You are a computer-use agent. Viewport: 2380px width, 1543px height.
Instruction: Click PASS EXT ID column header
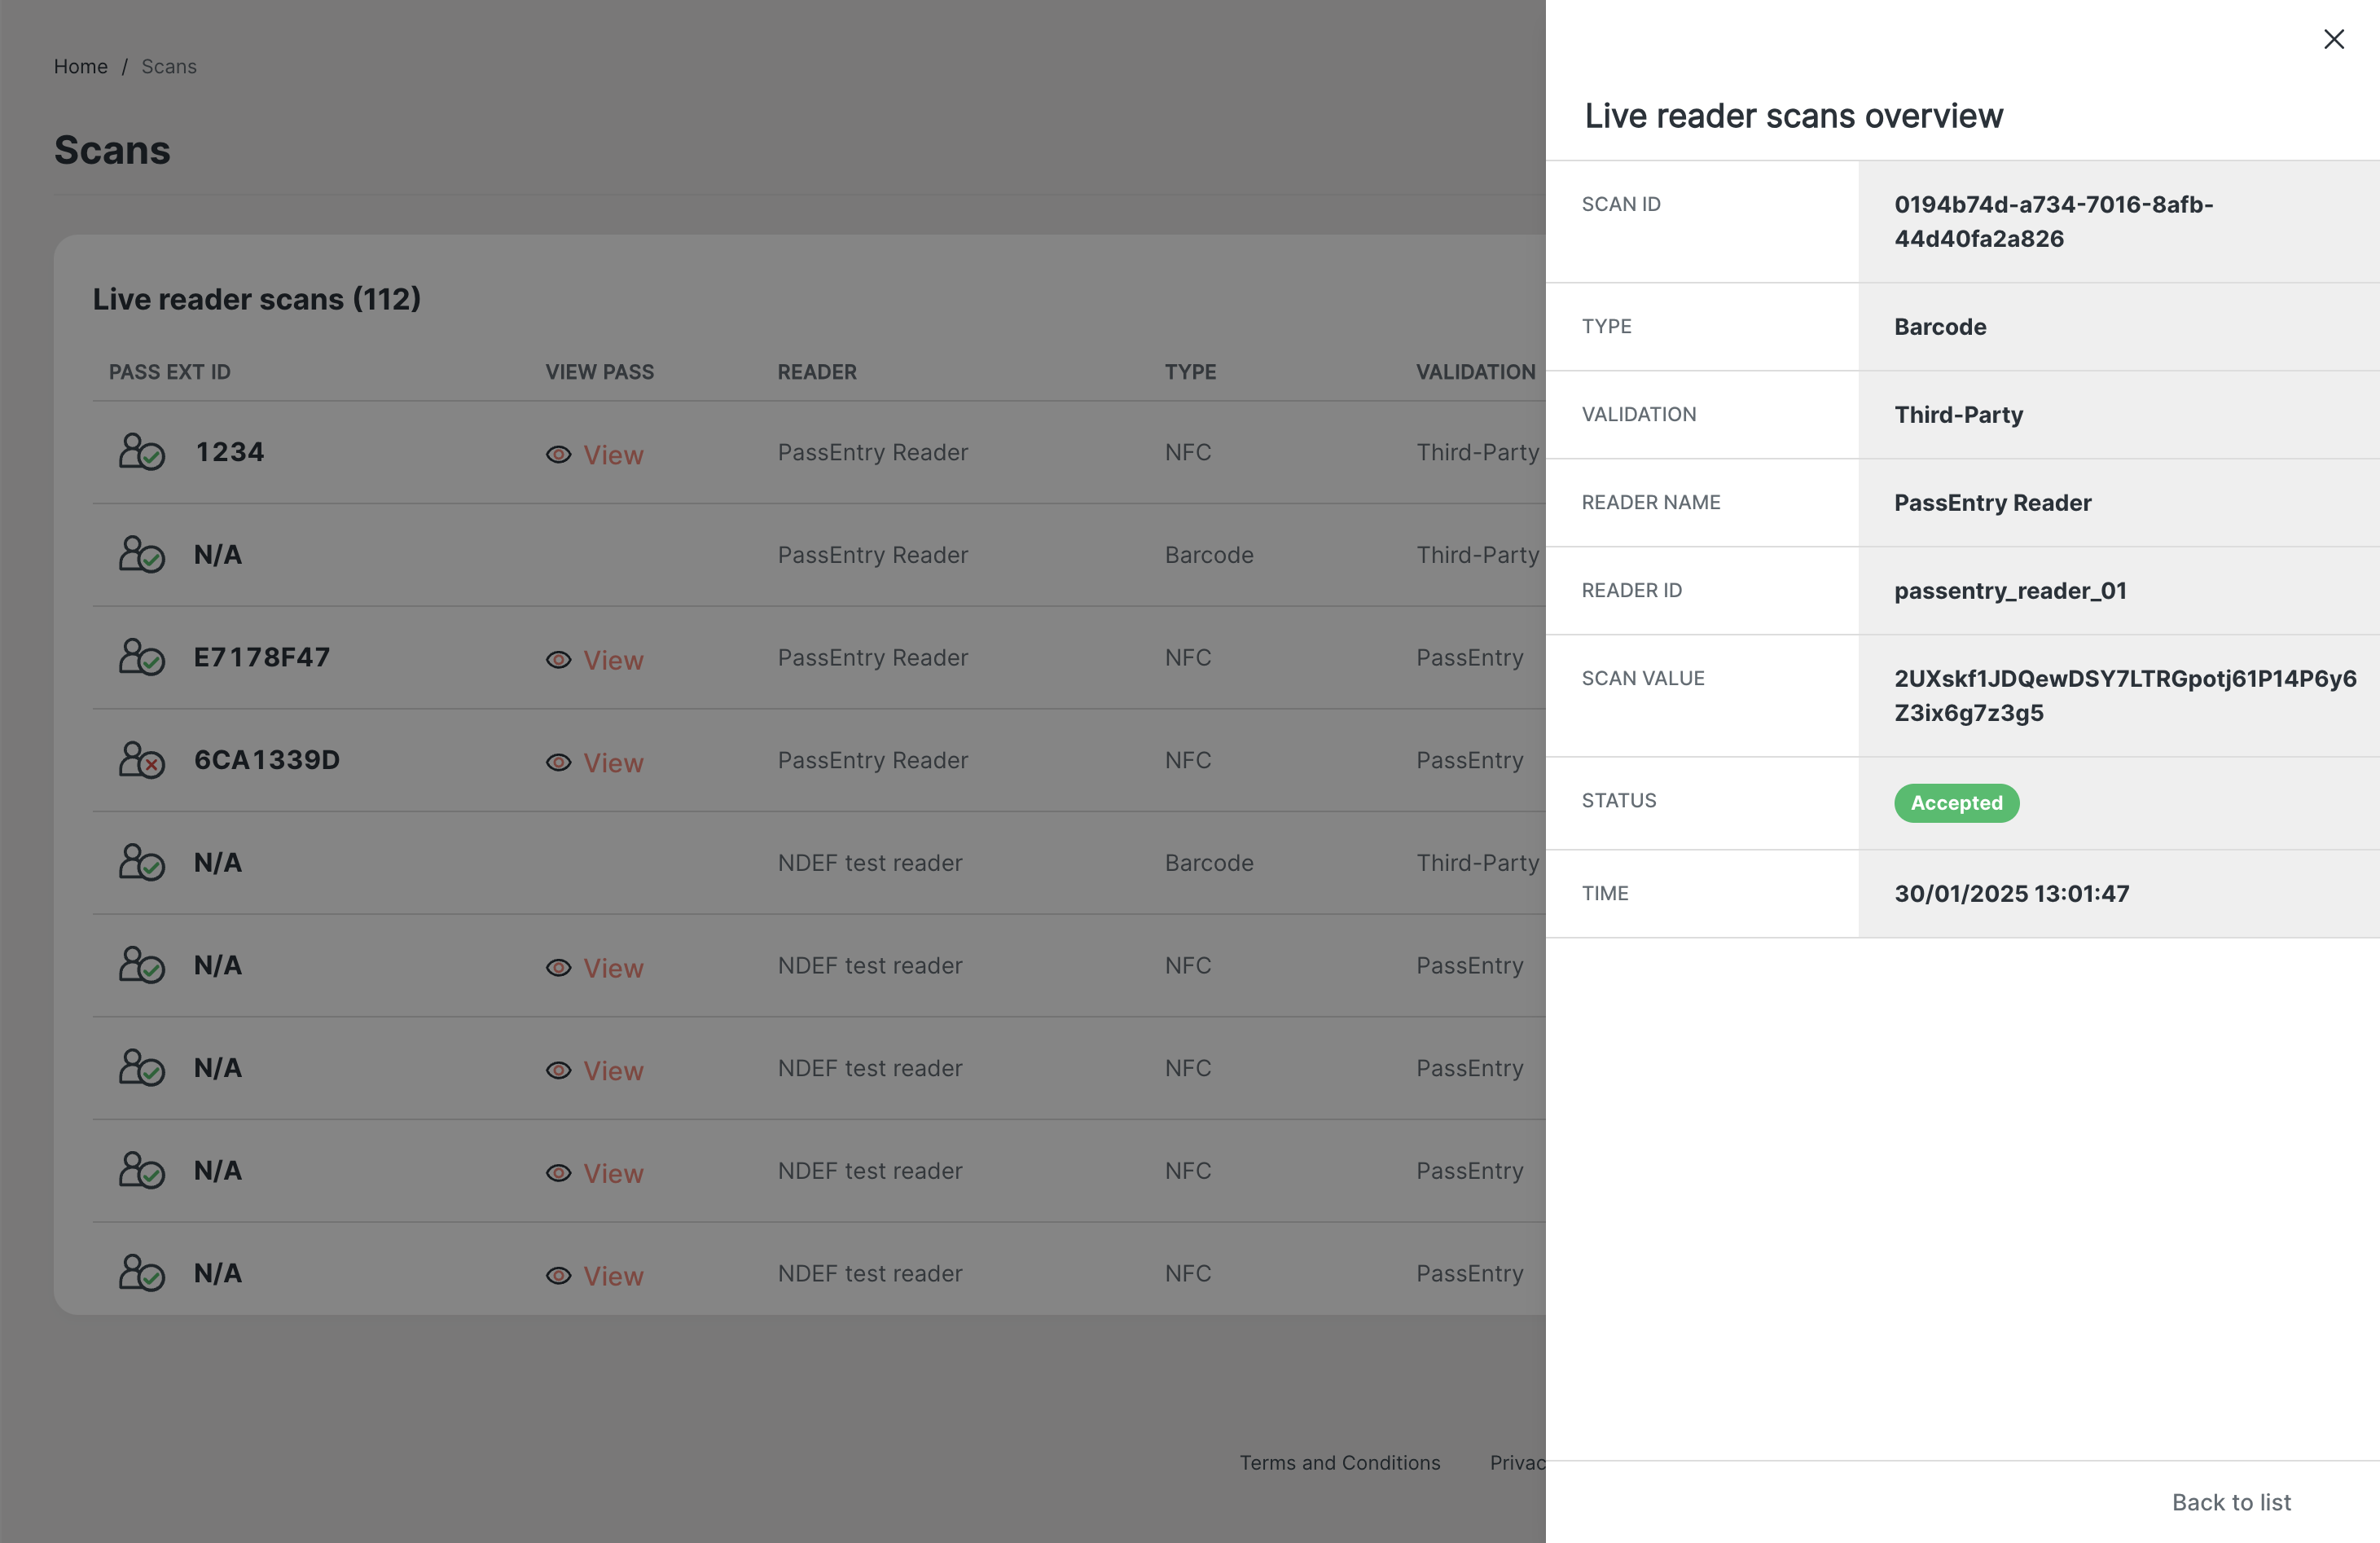169,372
